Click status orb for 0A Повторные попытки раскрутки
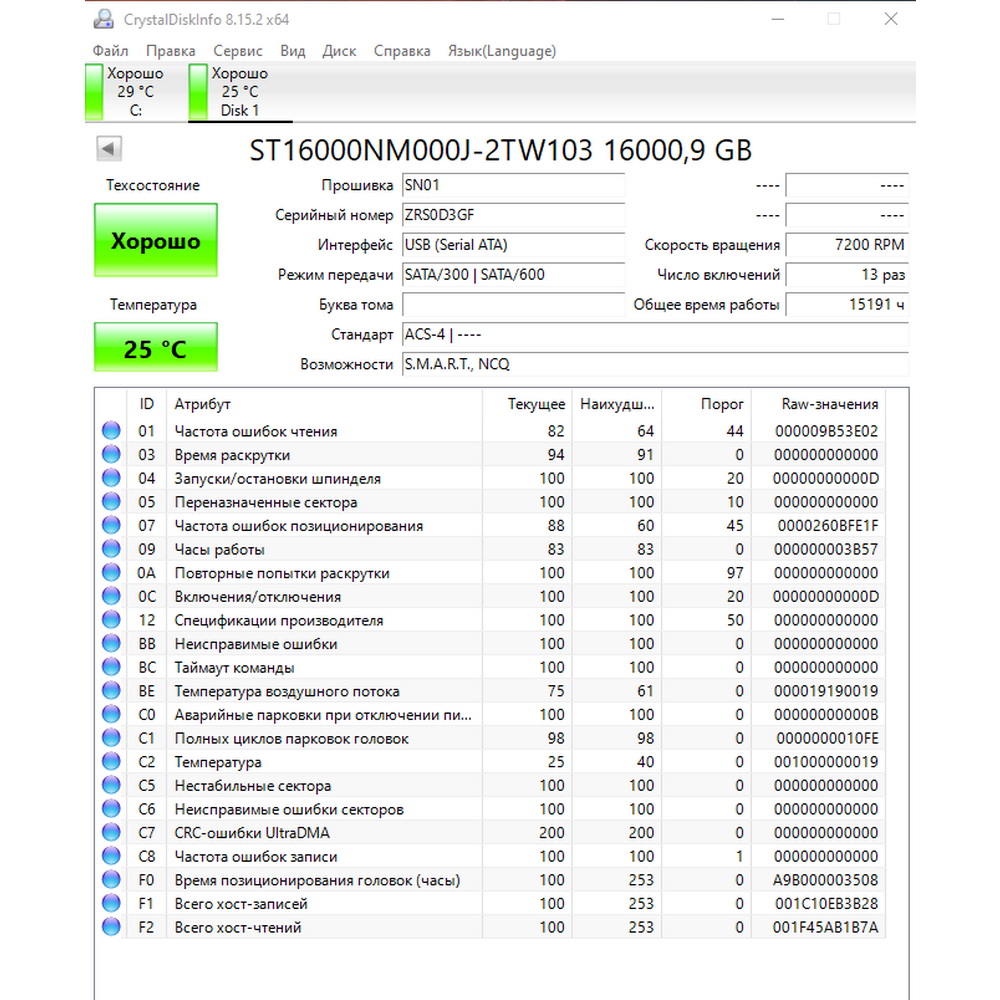The width and height of the screenshot is (1000, 1000). pyautogui.click(x=111, y=572)
